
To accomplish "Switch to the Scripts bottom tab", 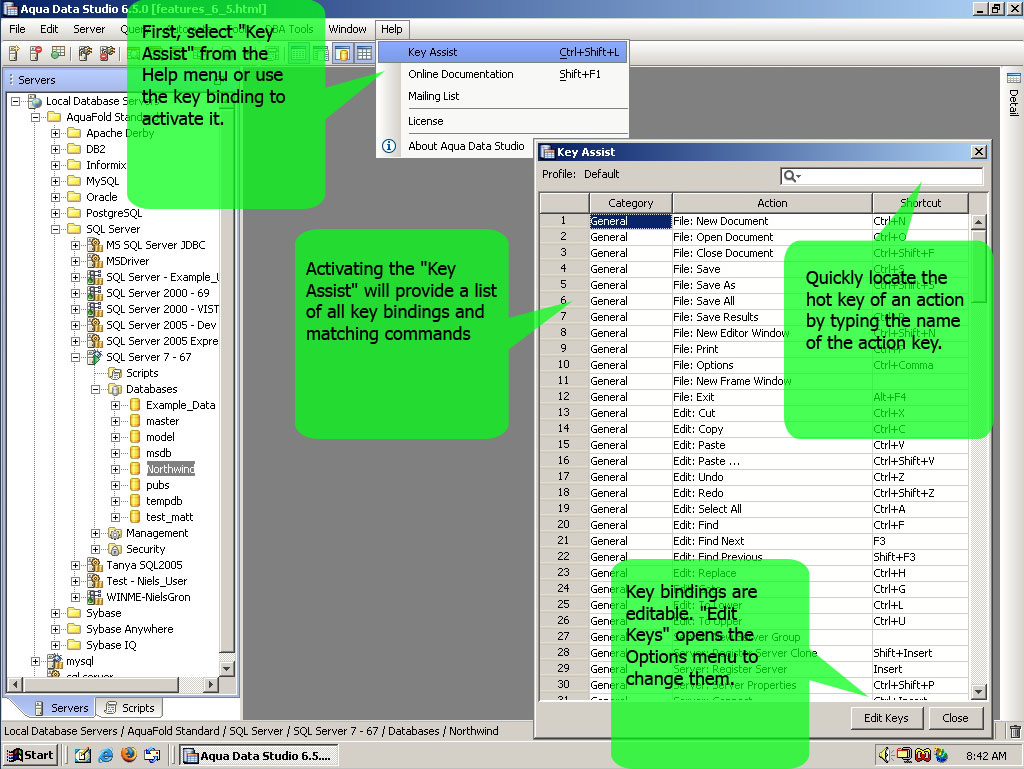I will [x=130, y=708].
